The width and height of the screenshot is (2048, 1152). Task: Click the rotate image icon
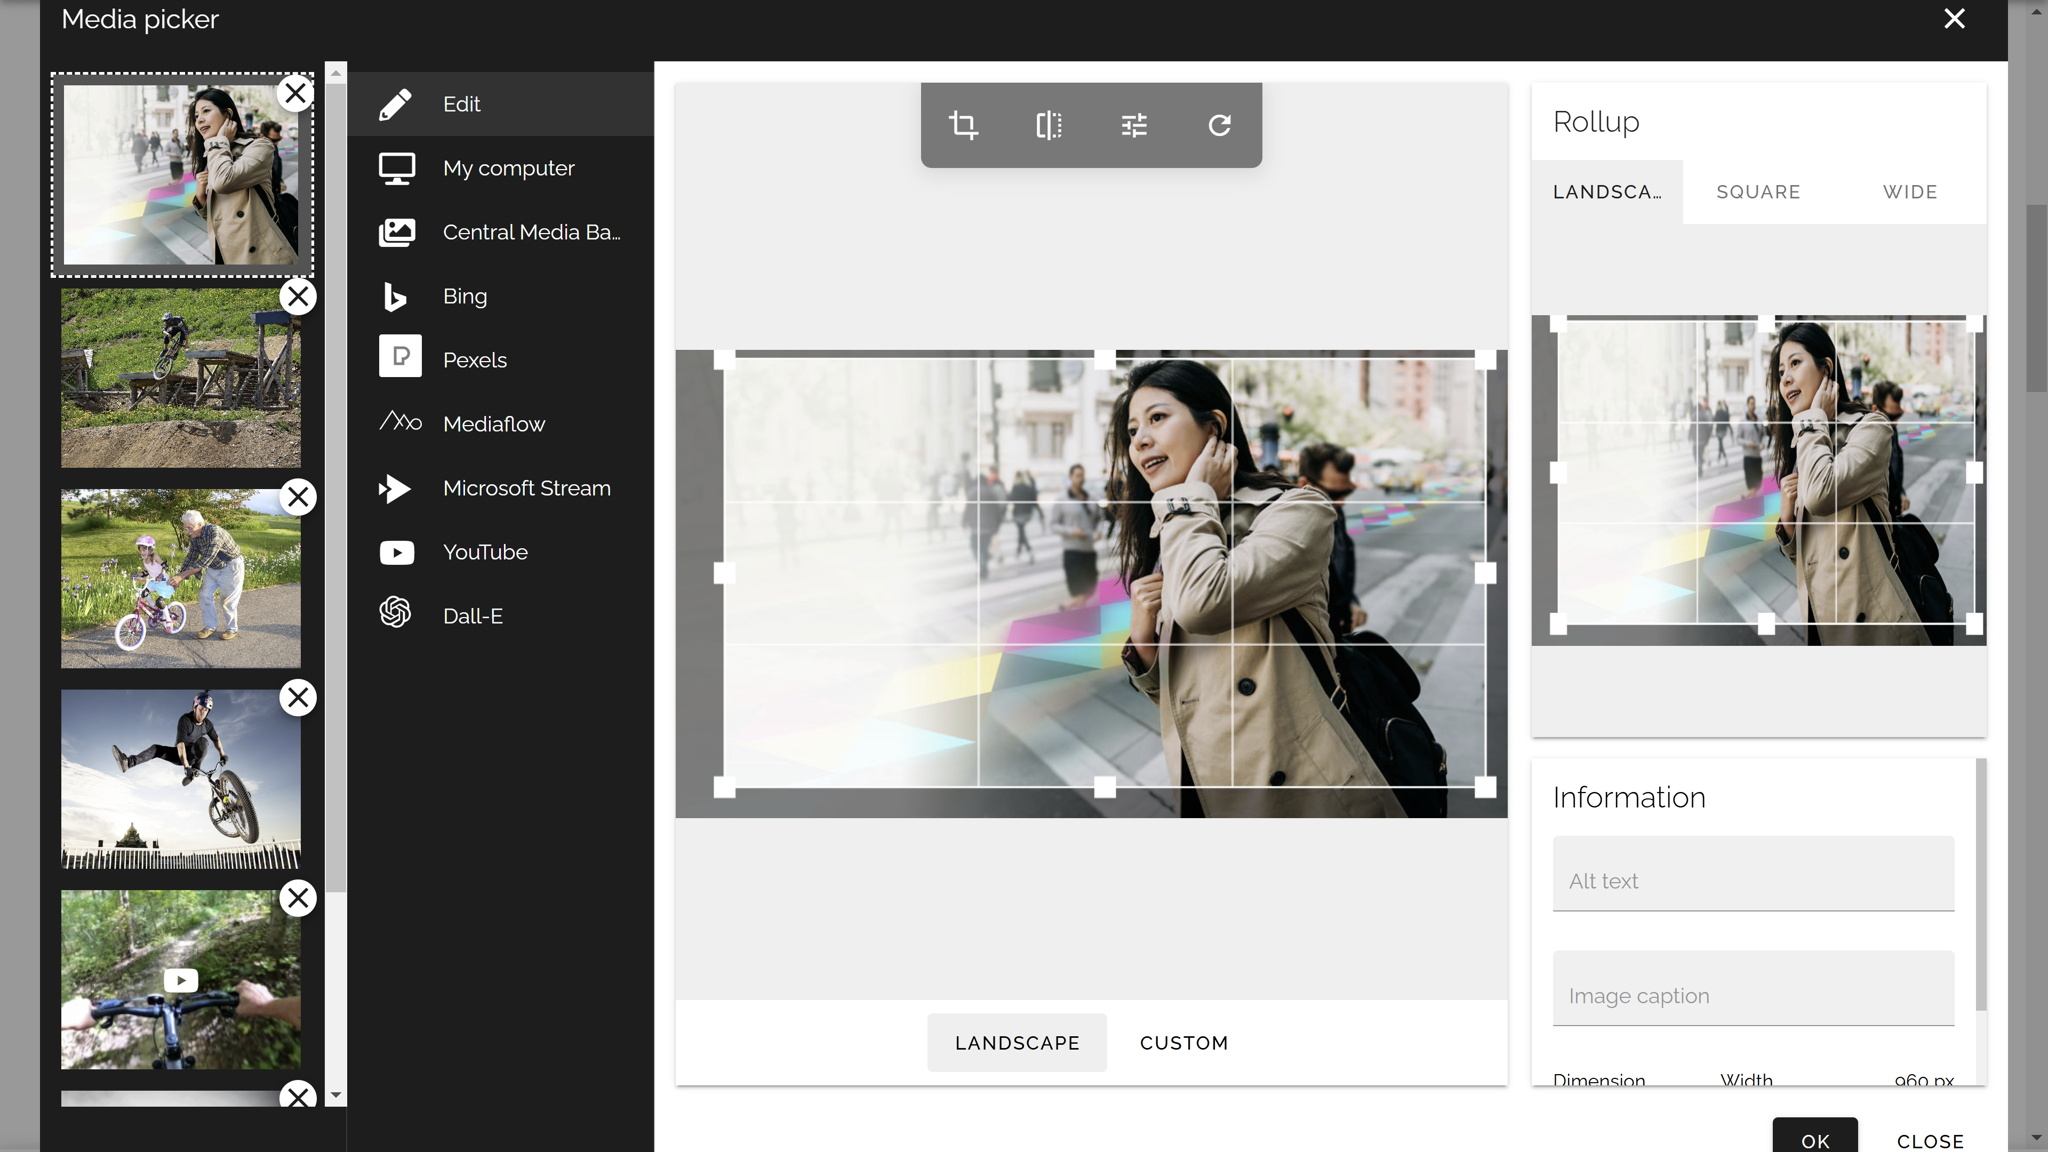point(1219,125)
